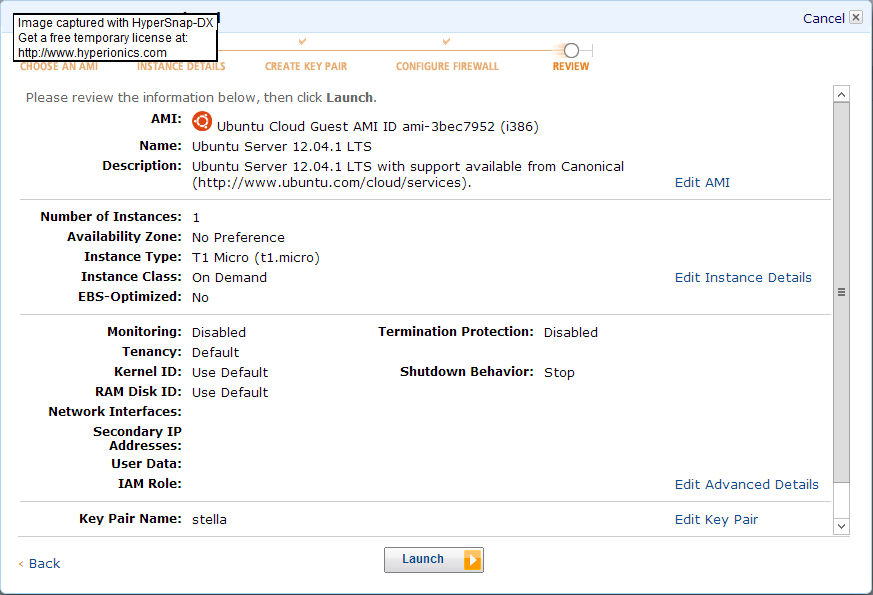Open Edit Advanced Details link

[747, 484]
